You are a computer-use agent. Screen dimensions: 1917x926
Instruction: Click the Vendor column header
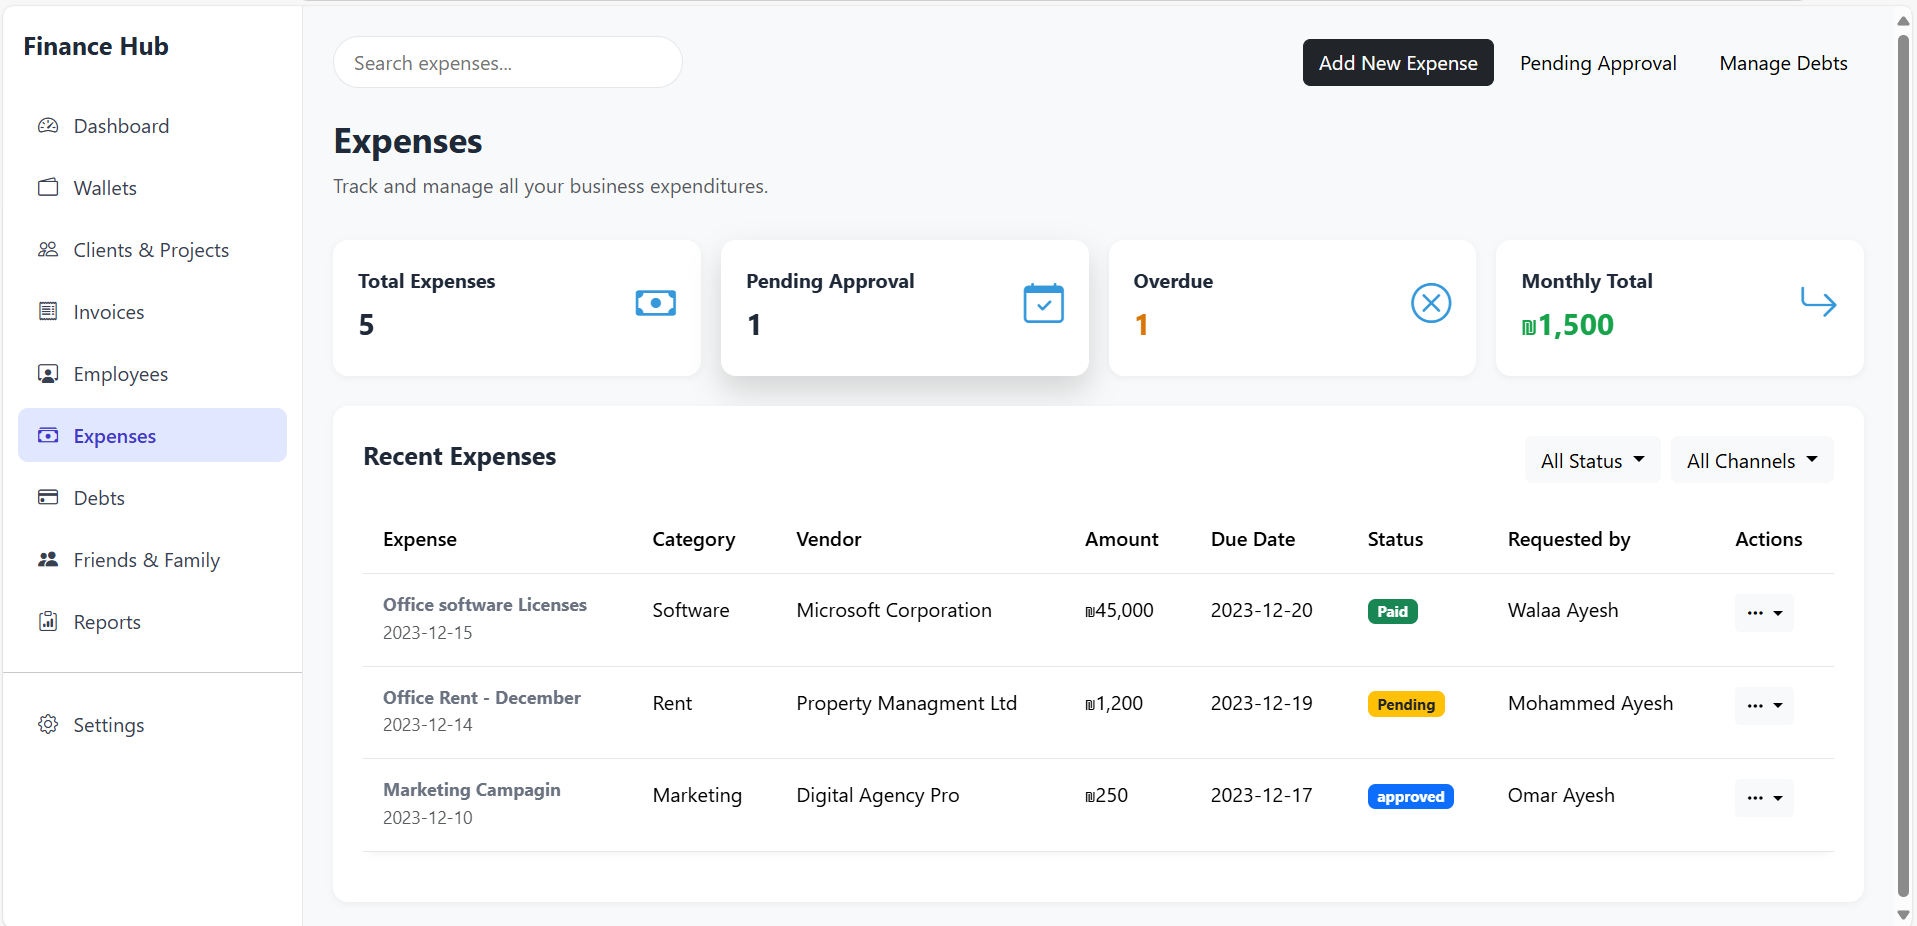[x=829, y=539]
